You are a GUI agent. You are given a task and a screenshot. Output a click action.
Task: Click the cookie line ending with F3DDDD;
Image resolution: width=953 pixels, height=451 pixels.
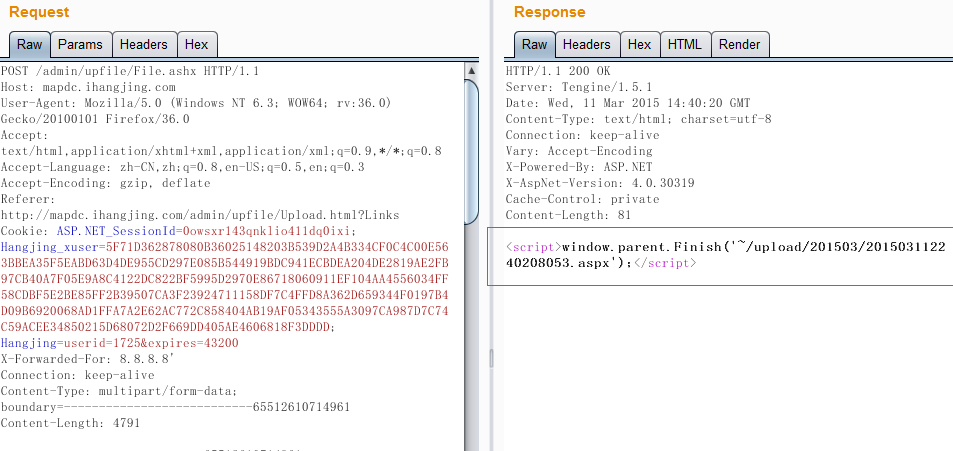pos(168,327)
